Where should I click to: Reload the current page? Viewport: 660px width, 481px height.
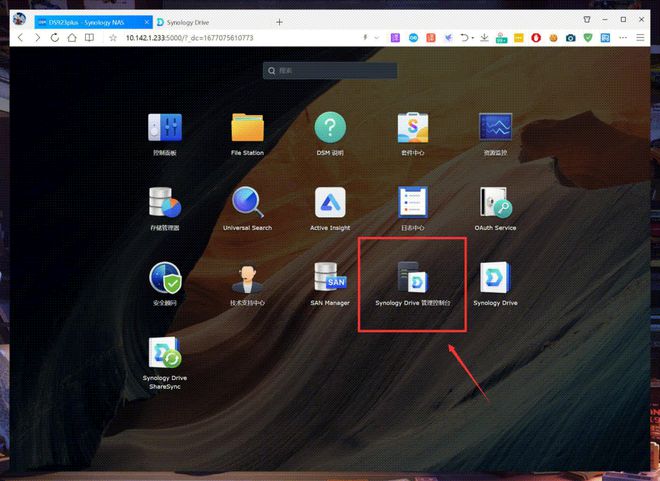(55, 38)
